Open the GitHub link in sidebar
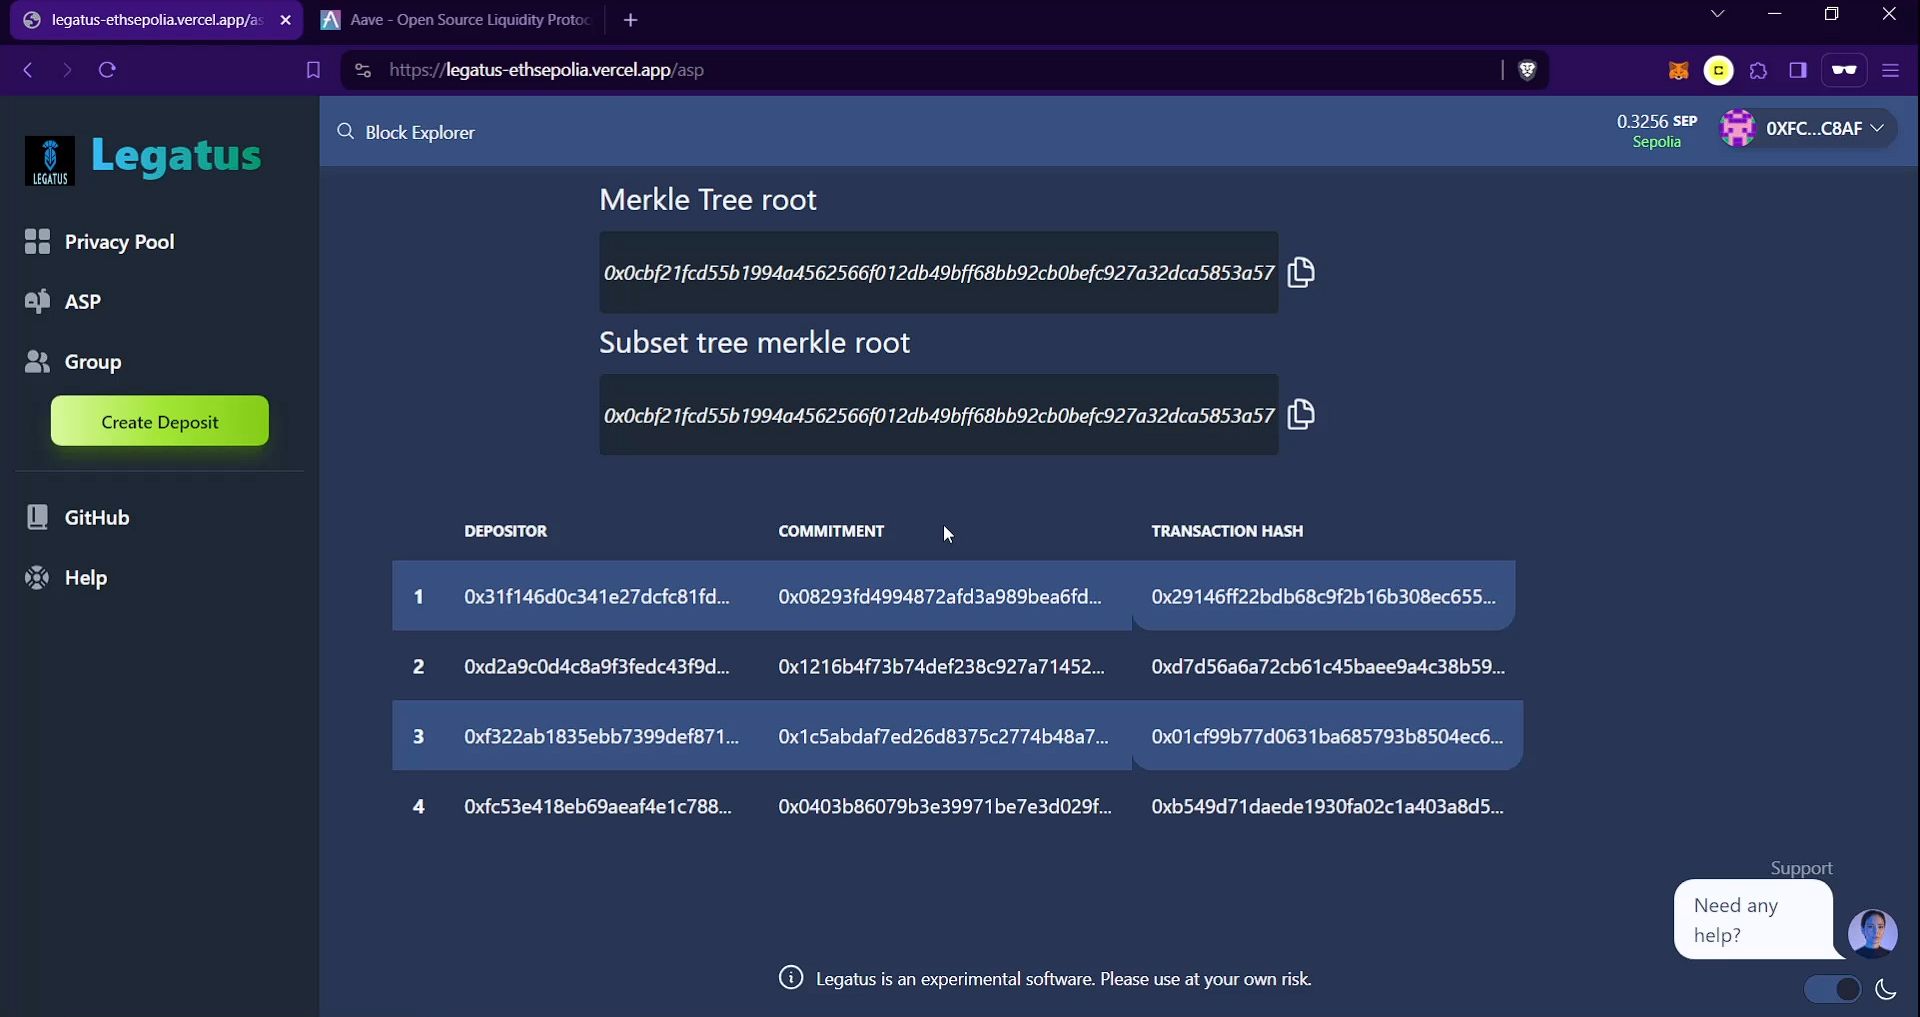Viewport: 1920px width, 1017px height. [78, 517]
